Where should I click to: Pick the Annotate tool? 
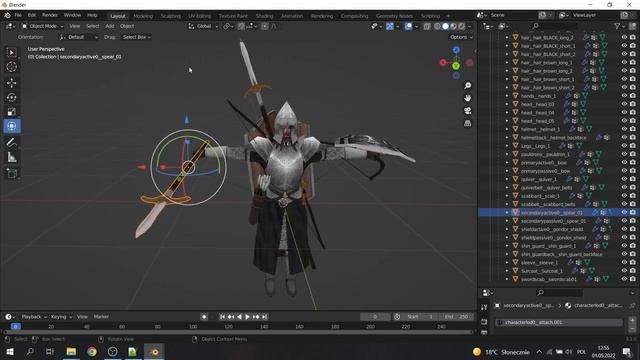click(11, 142)
